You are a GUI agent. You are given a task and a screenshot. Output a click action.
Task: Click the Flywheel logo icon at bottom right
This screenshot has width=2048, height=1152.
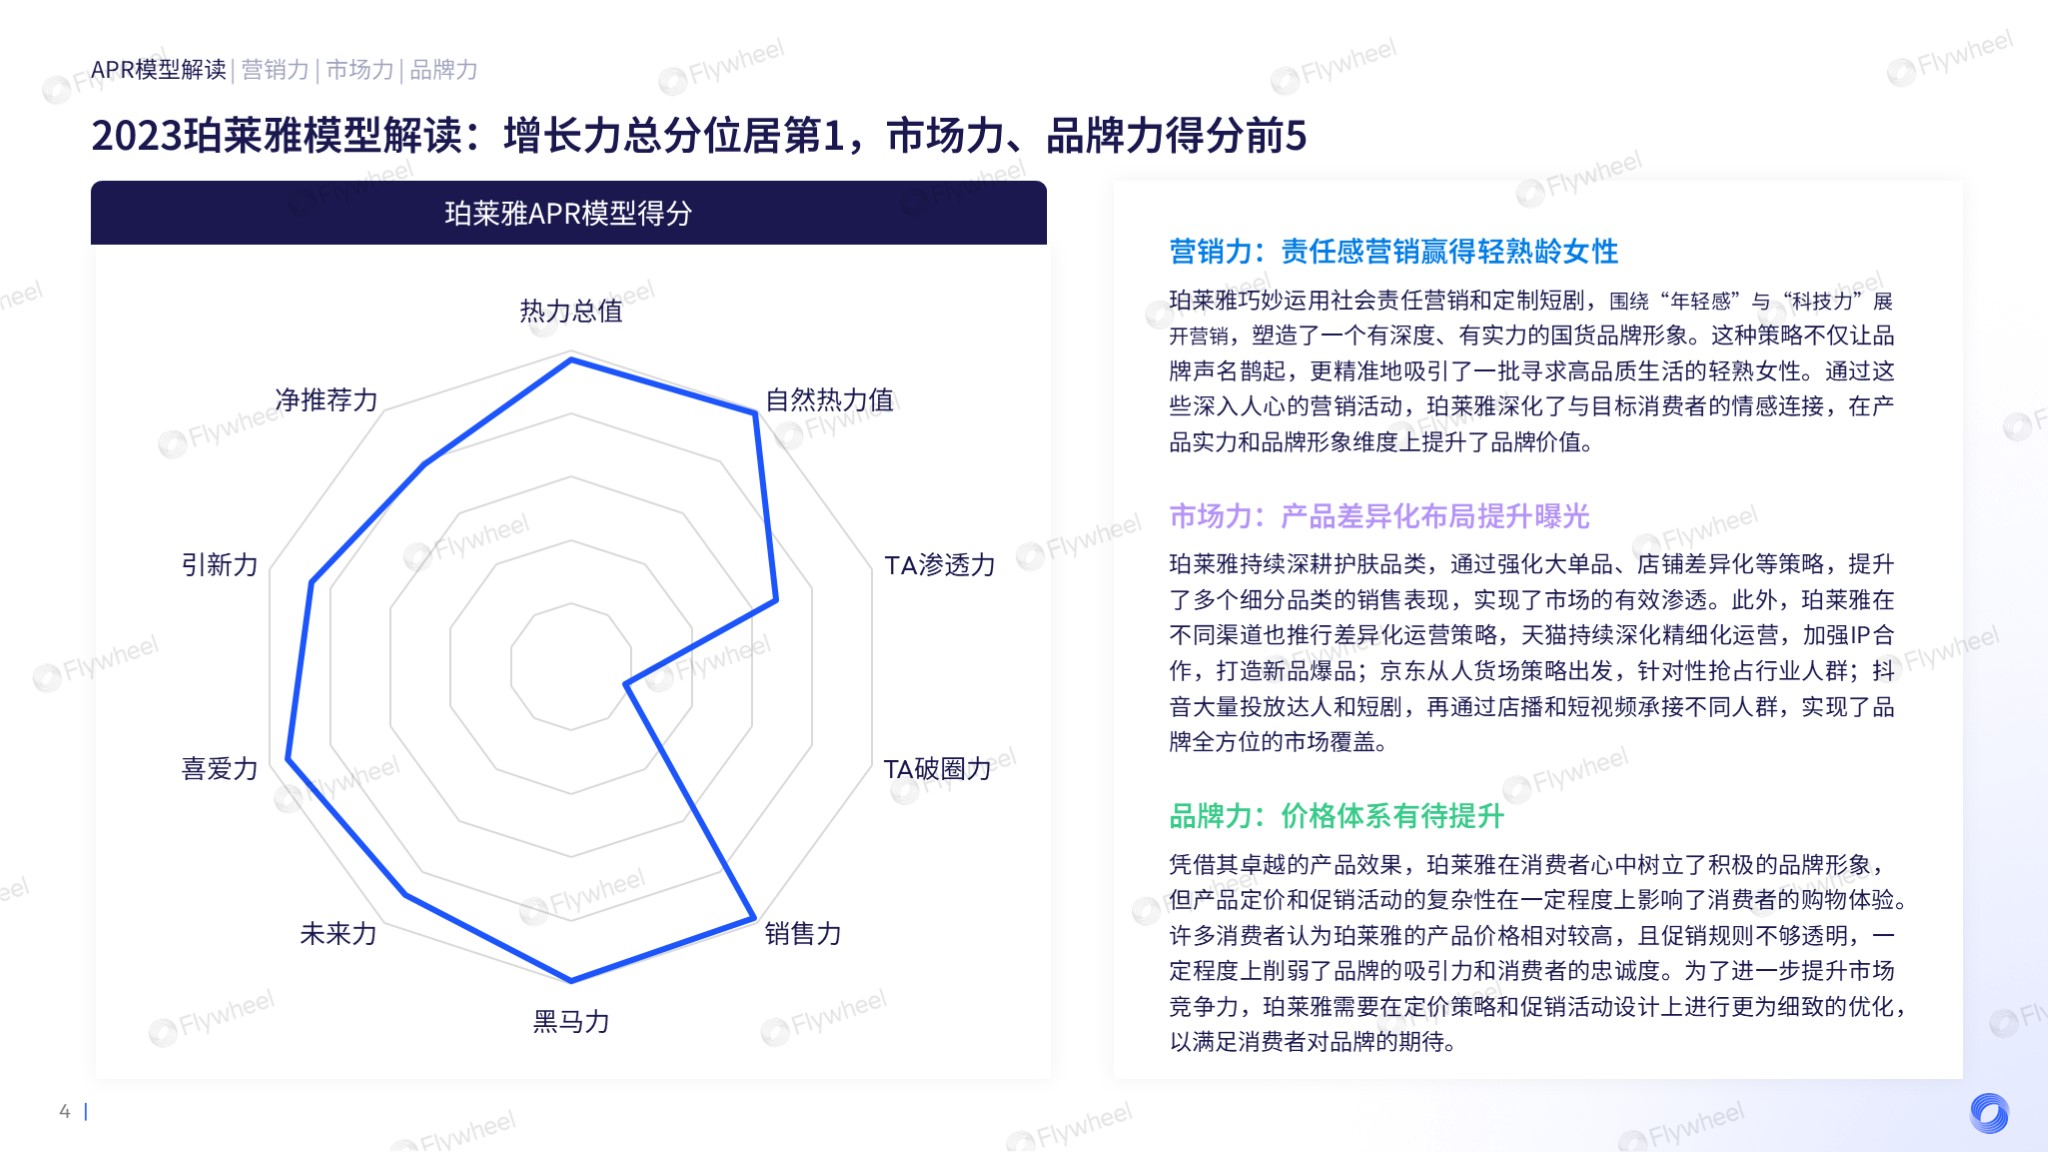click(1989, 1113)
